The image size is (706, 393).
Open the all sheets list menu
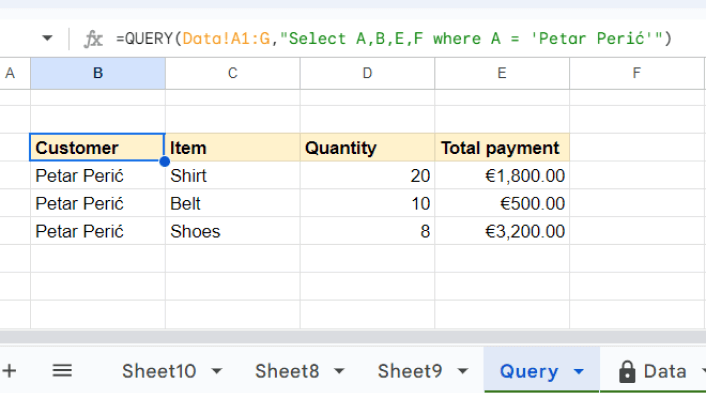[62, 371]
